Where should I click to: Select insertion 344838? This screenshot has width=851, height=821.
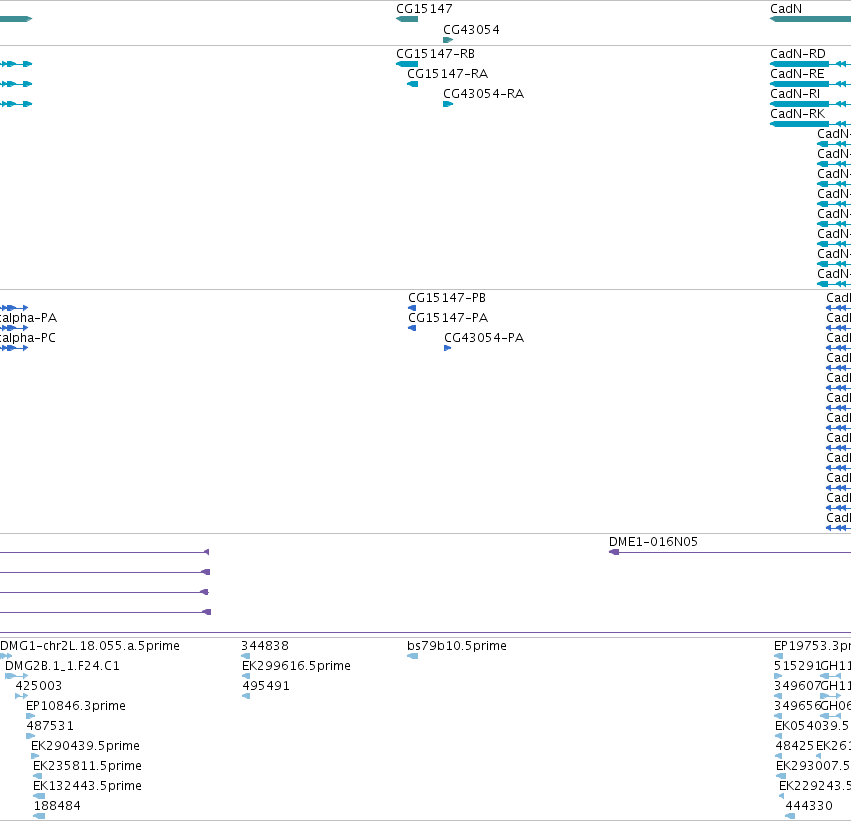click(x=265, y=646)
